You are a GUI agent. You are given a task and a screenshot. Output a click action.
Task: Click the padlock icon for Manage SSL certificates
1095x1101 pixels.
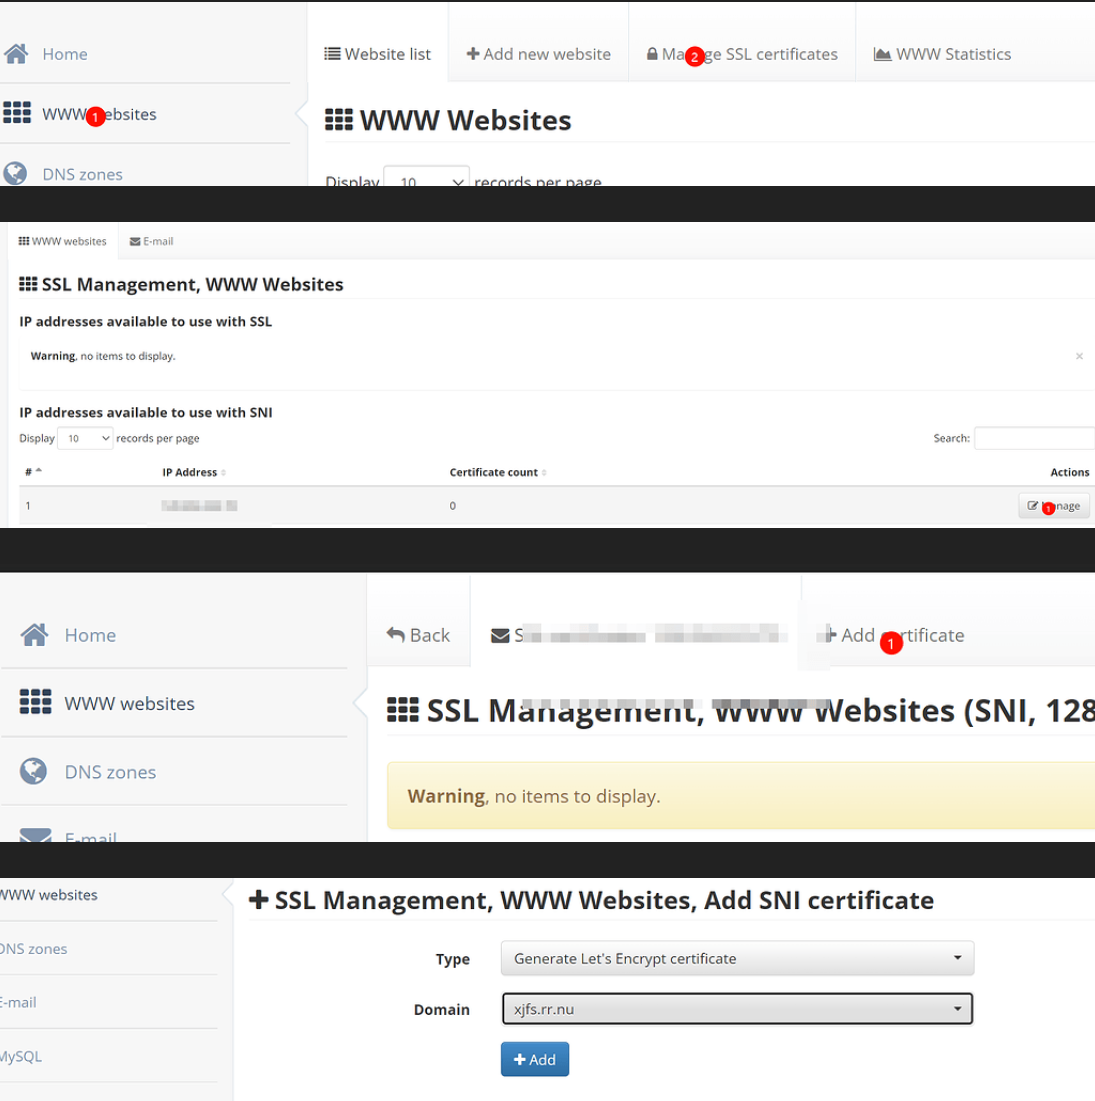coord(652,54)
